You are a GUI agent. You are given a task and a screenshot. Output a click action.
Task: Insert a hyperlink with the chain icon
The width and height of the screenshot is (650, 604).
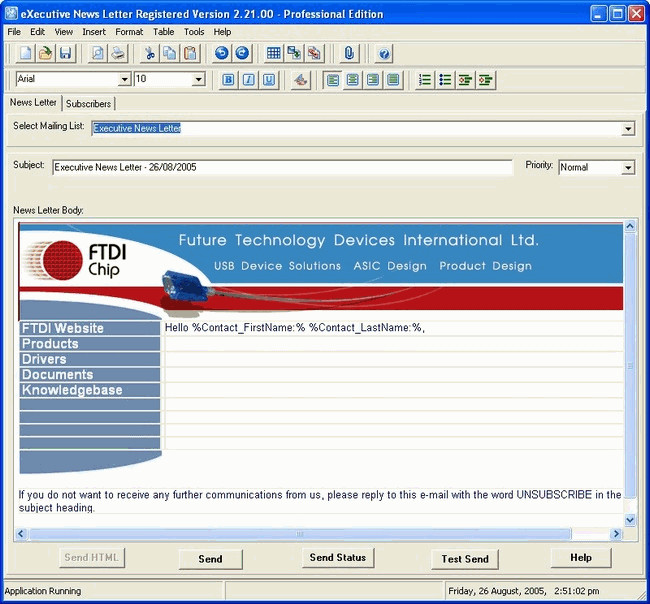[x=314, y=53]
